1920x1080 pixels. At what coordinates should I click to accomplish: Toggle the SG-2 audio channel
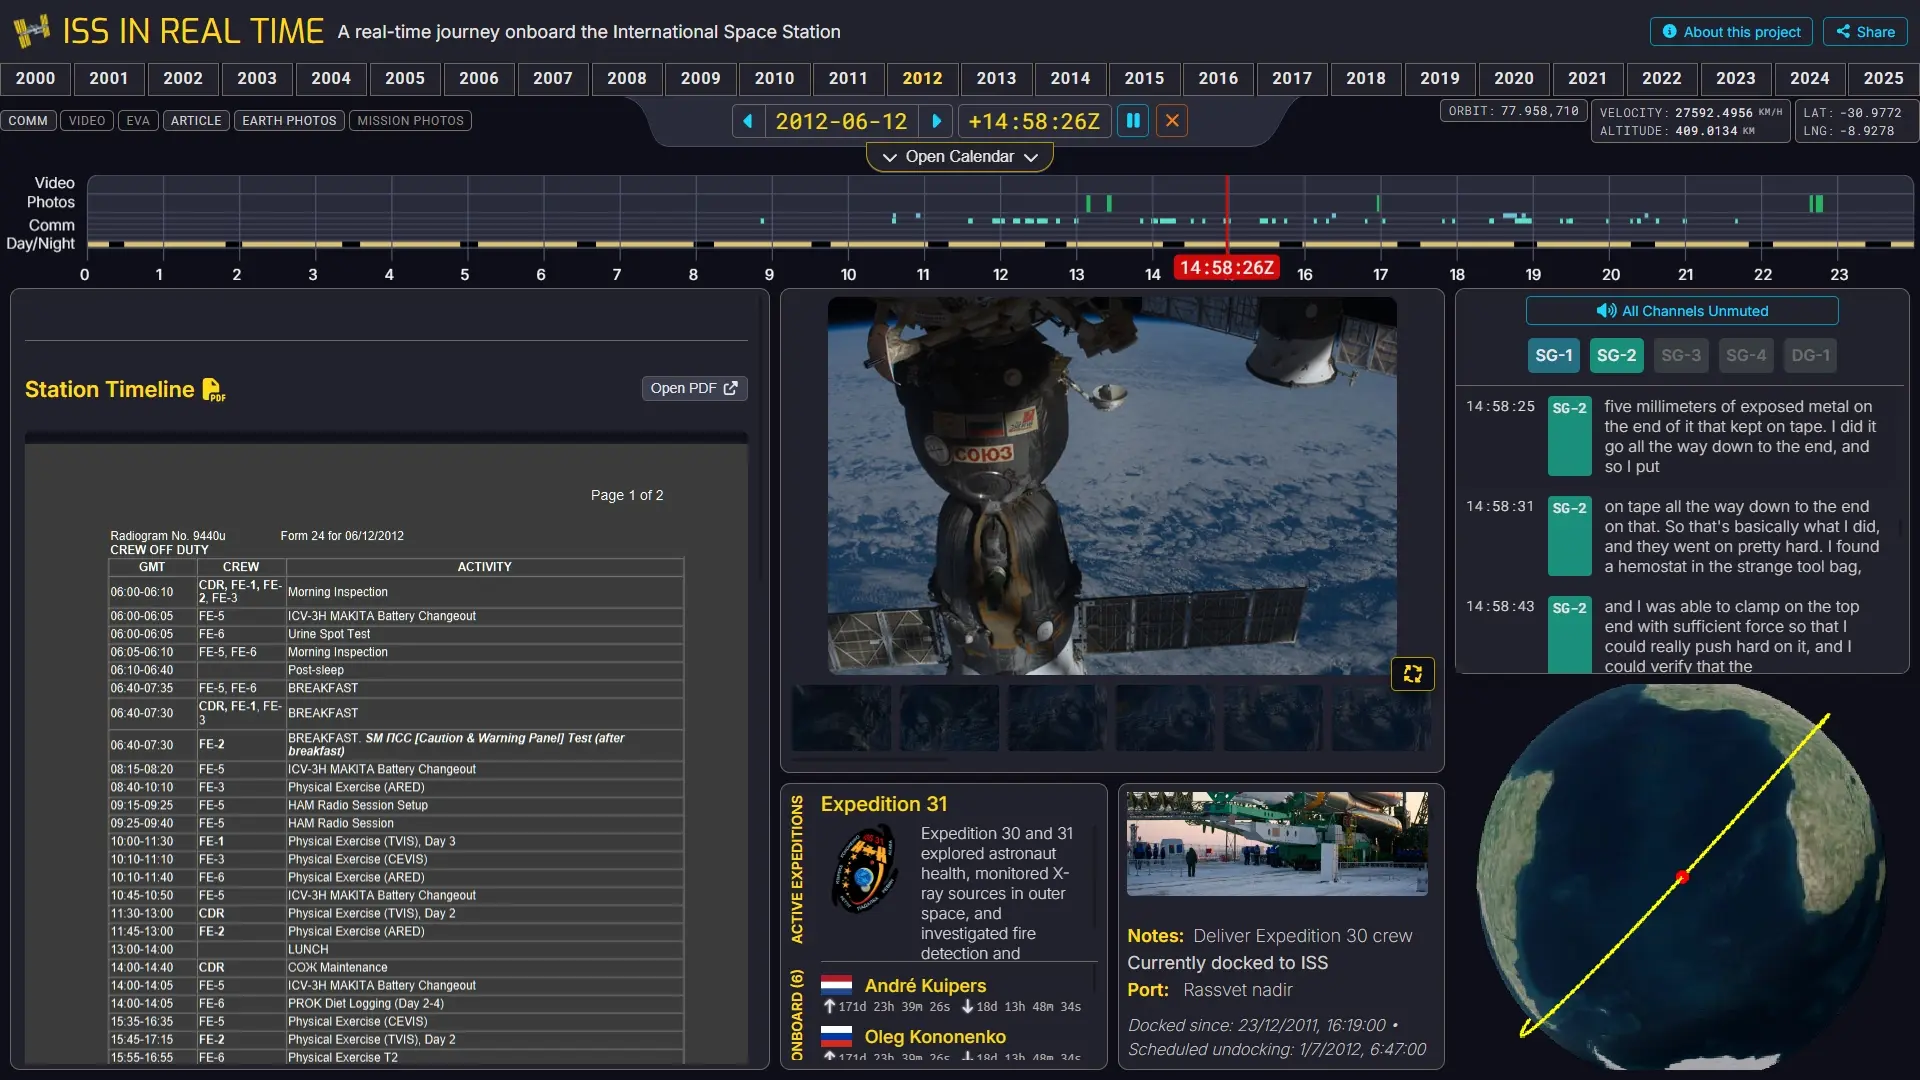1616,355
